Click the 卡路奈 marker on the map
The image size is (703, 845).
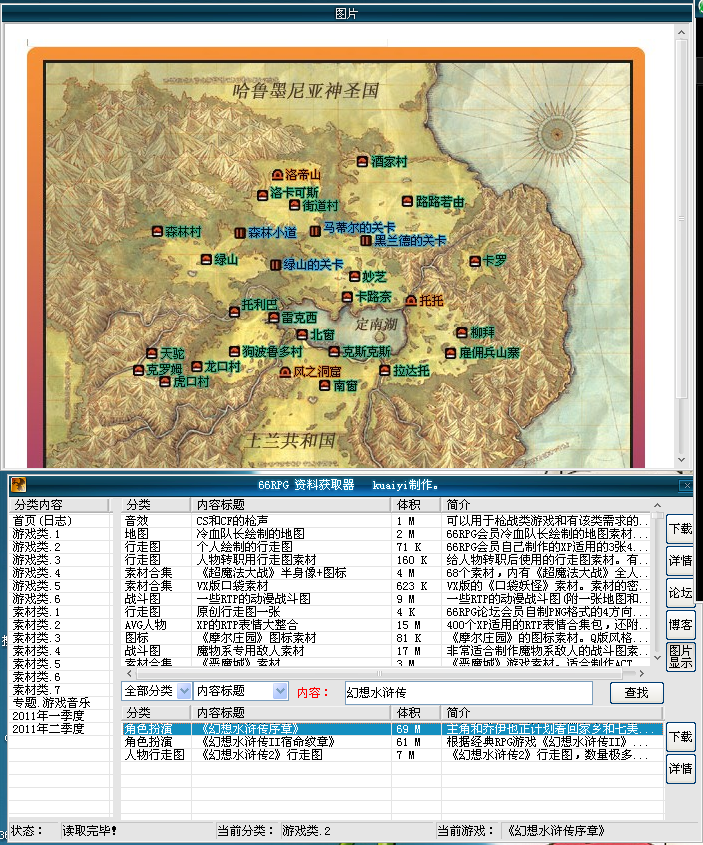tap(347, 297)
